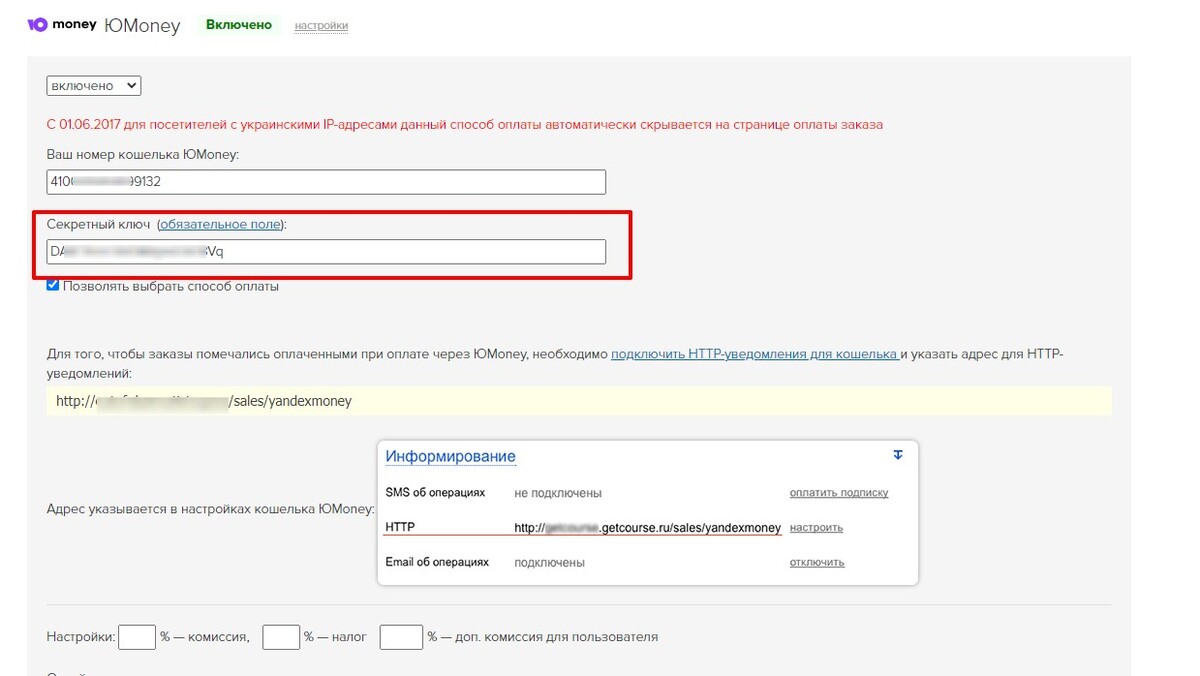Click the Информирование heading link
This screenshot has height=676, width=1200.
451,456
